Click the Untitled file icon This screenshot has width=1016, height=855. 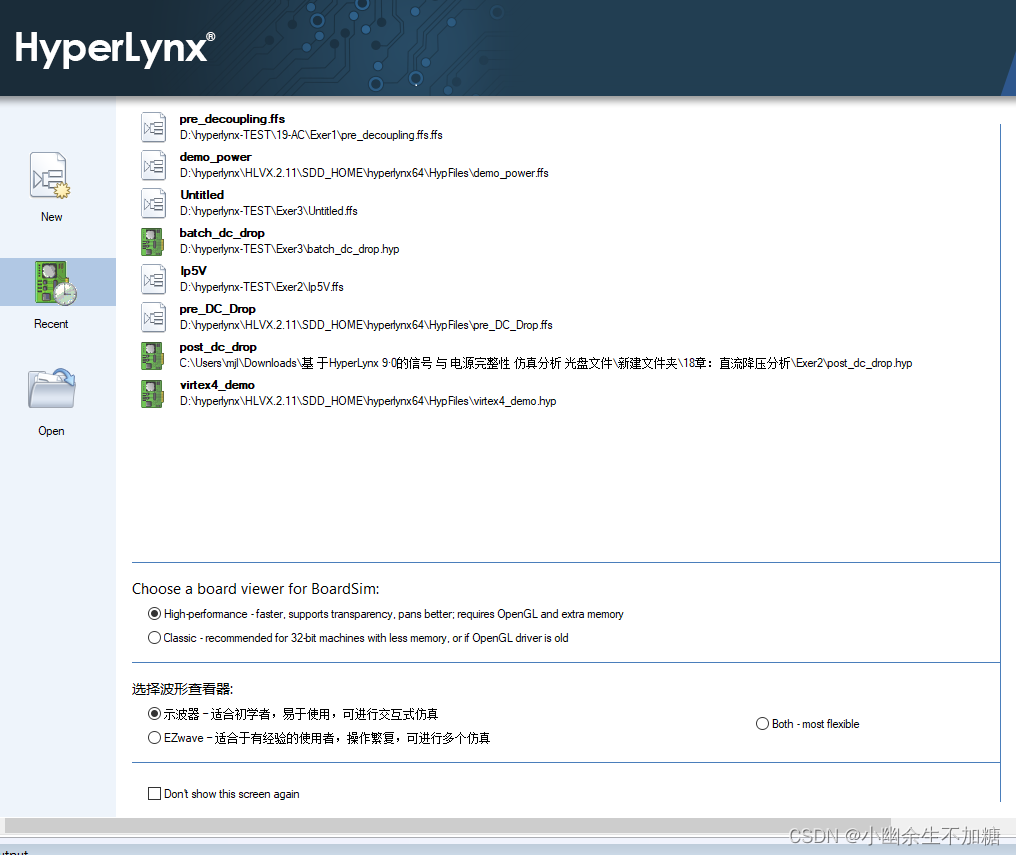pos(153,203)
